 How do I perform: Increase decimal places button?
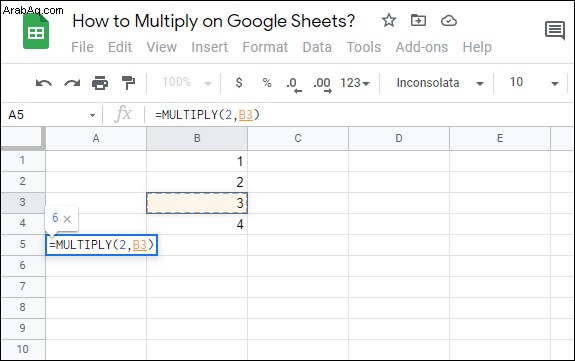[x=322, y=84]
